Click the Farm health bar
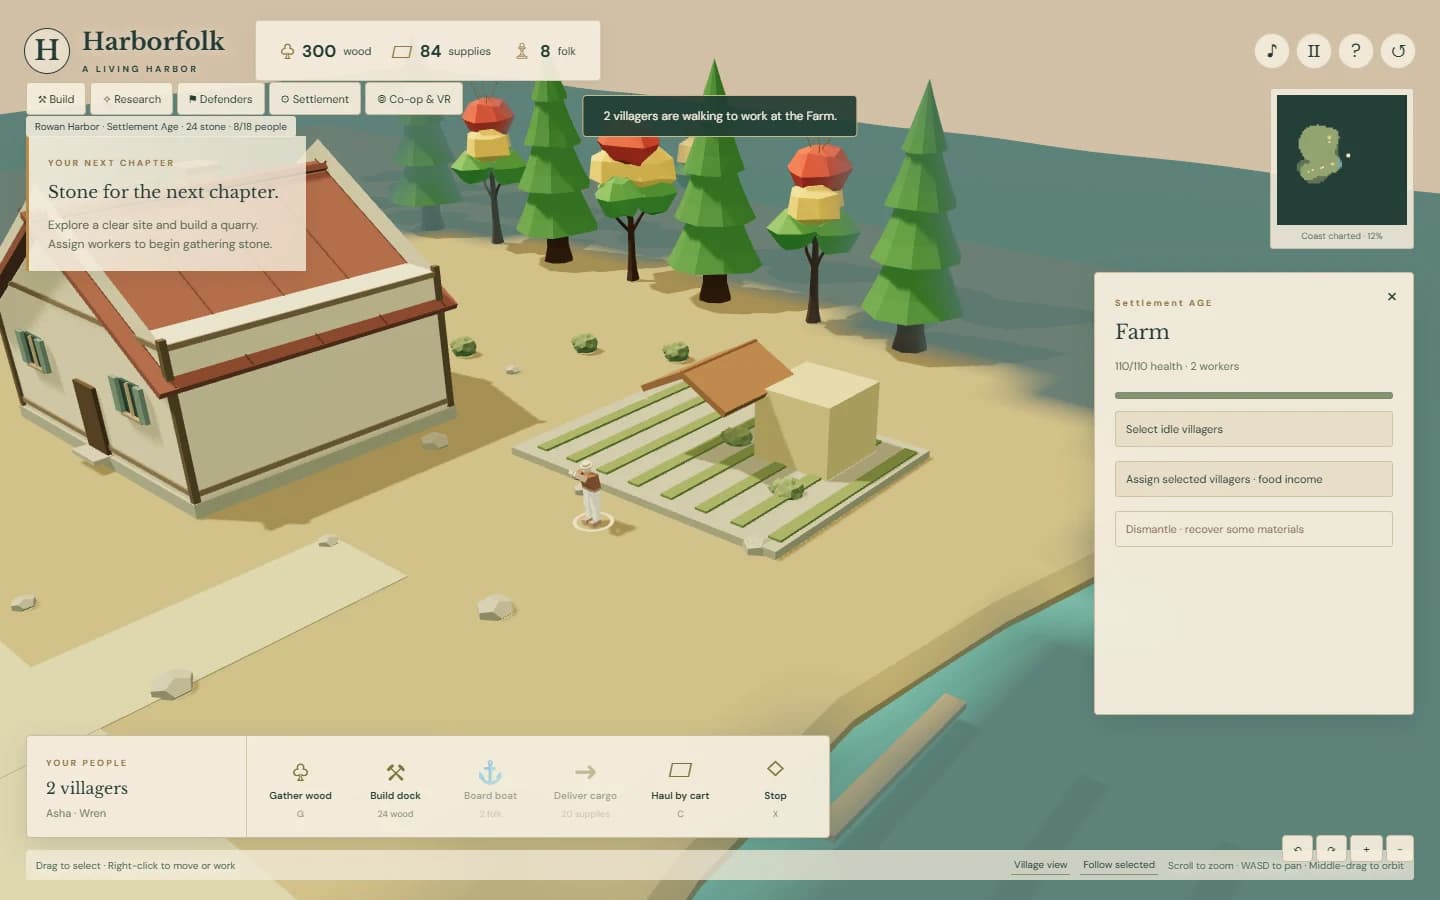Viewport: 1440px width, 900px height. 1253,395
